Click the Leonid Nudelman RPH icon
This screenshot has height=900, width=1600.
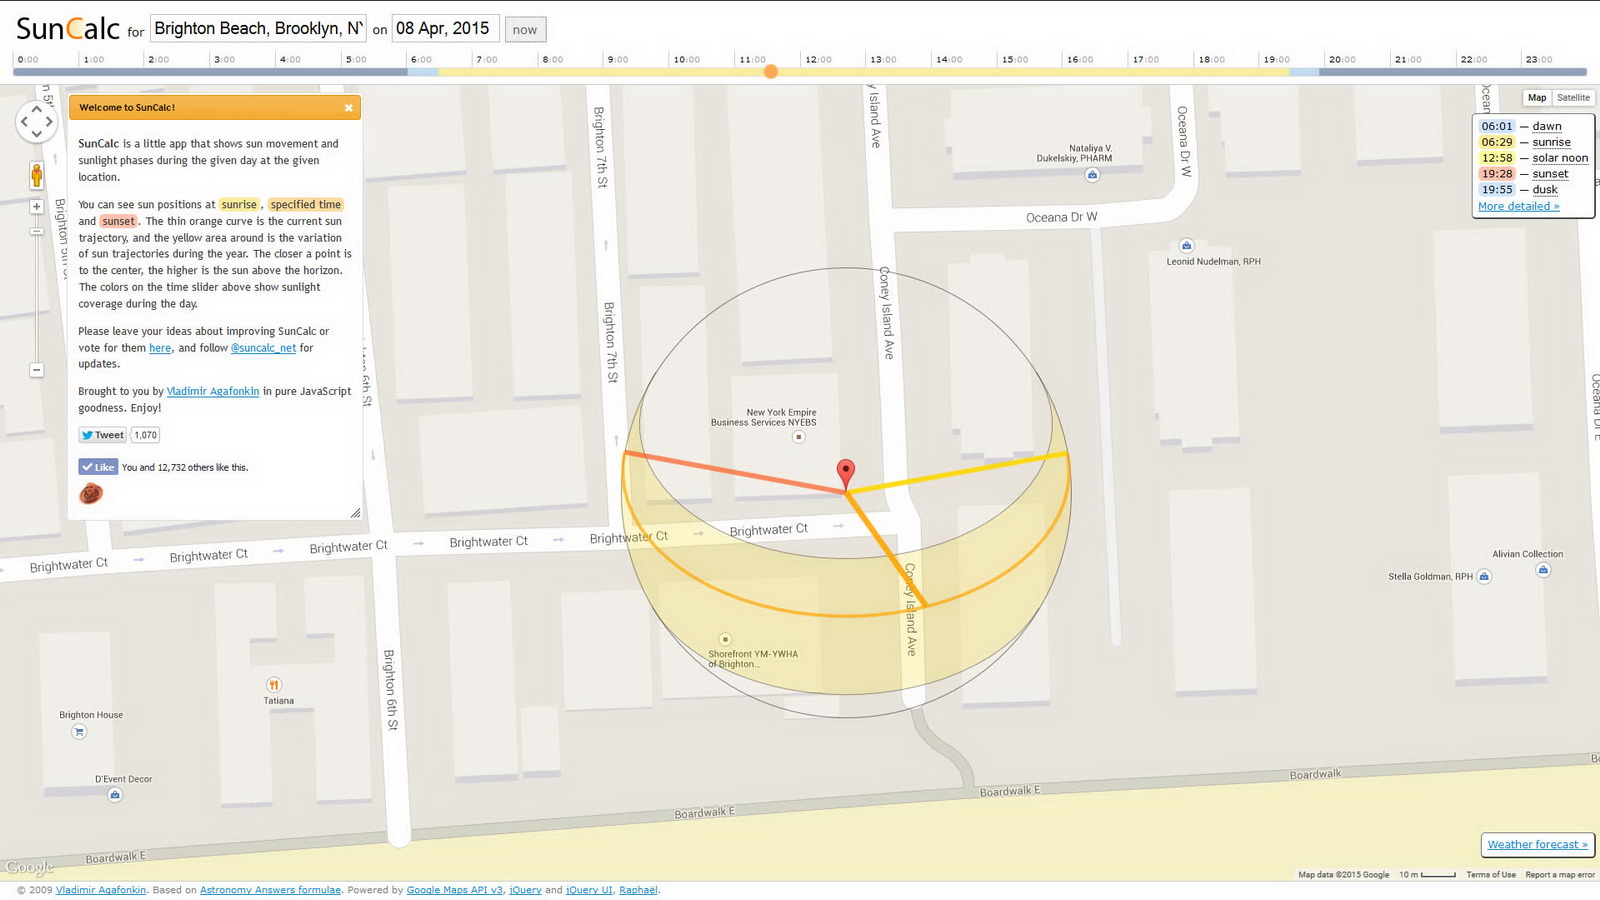(x=1186, y=245)
